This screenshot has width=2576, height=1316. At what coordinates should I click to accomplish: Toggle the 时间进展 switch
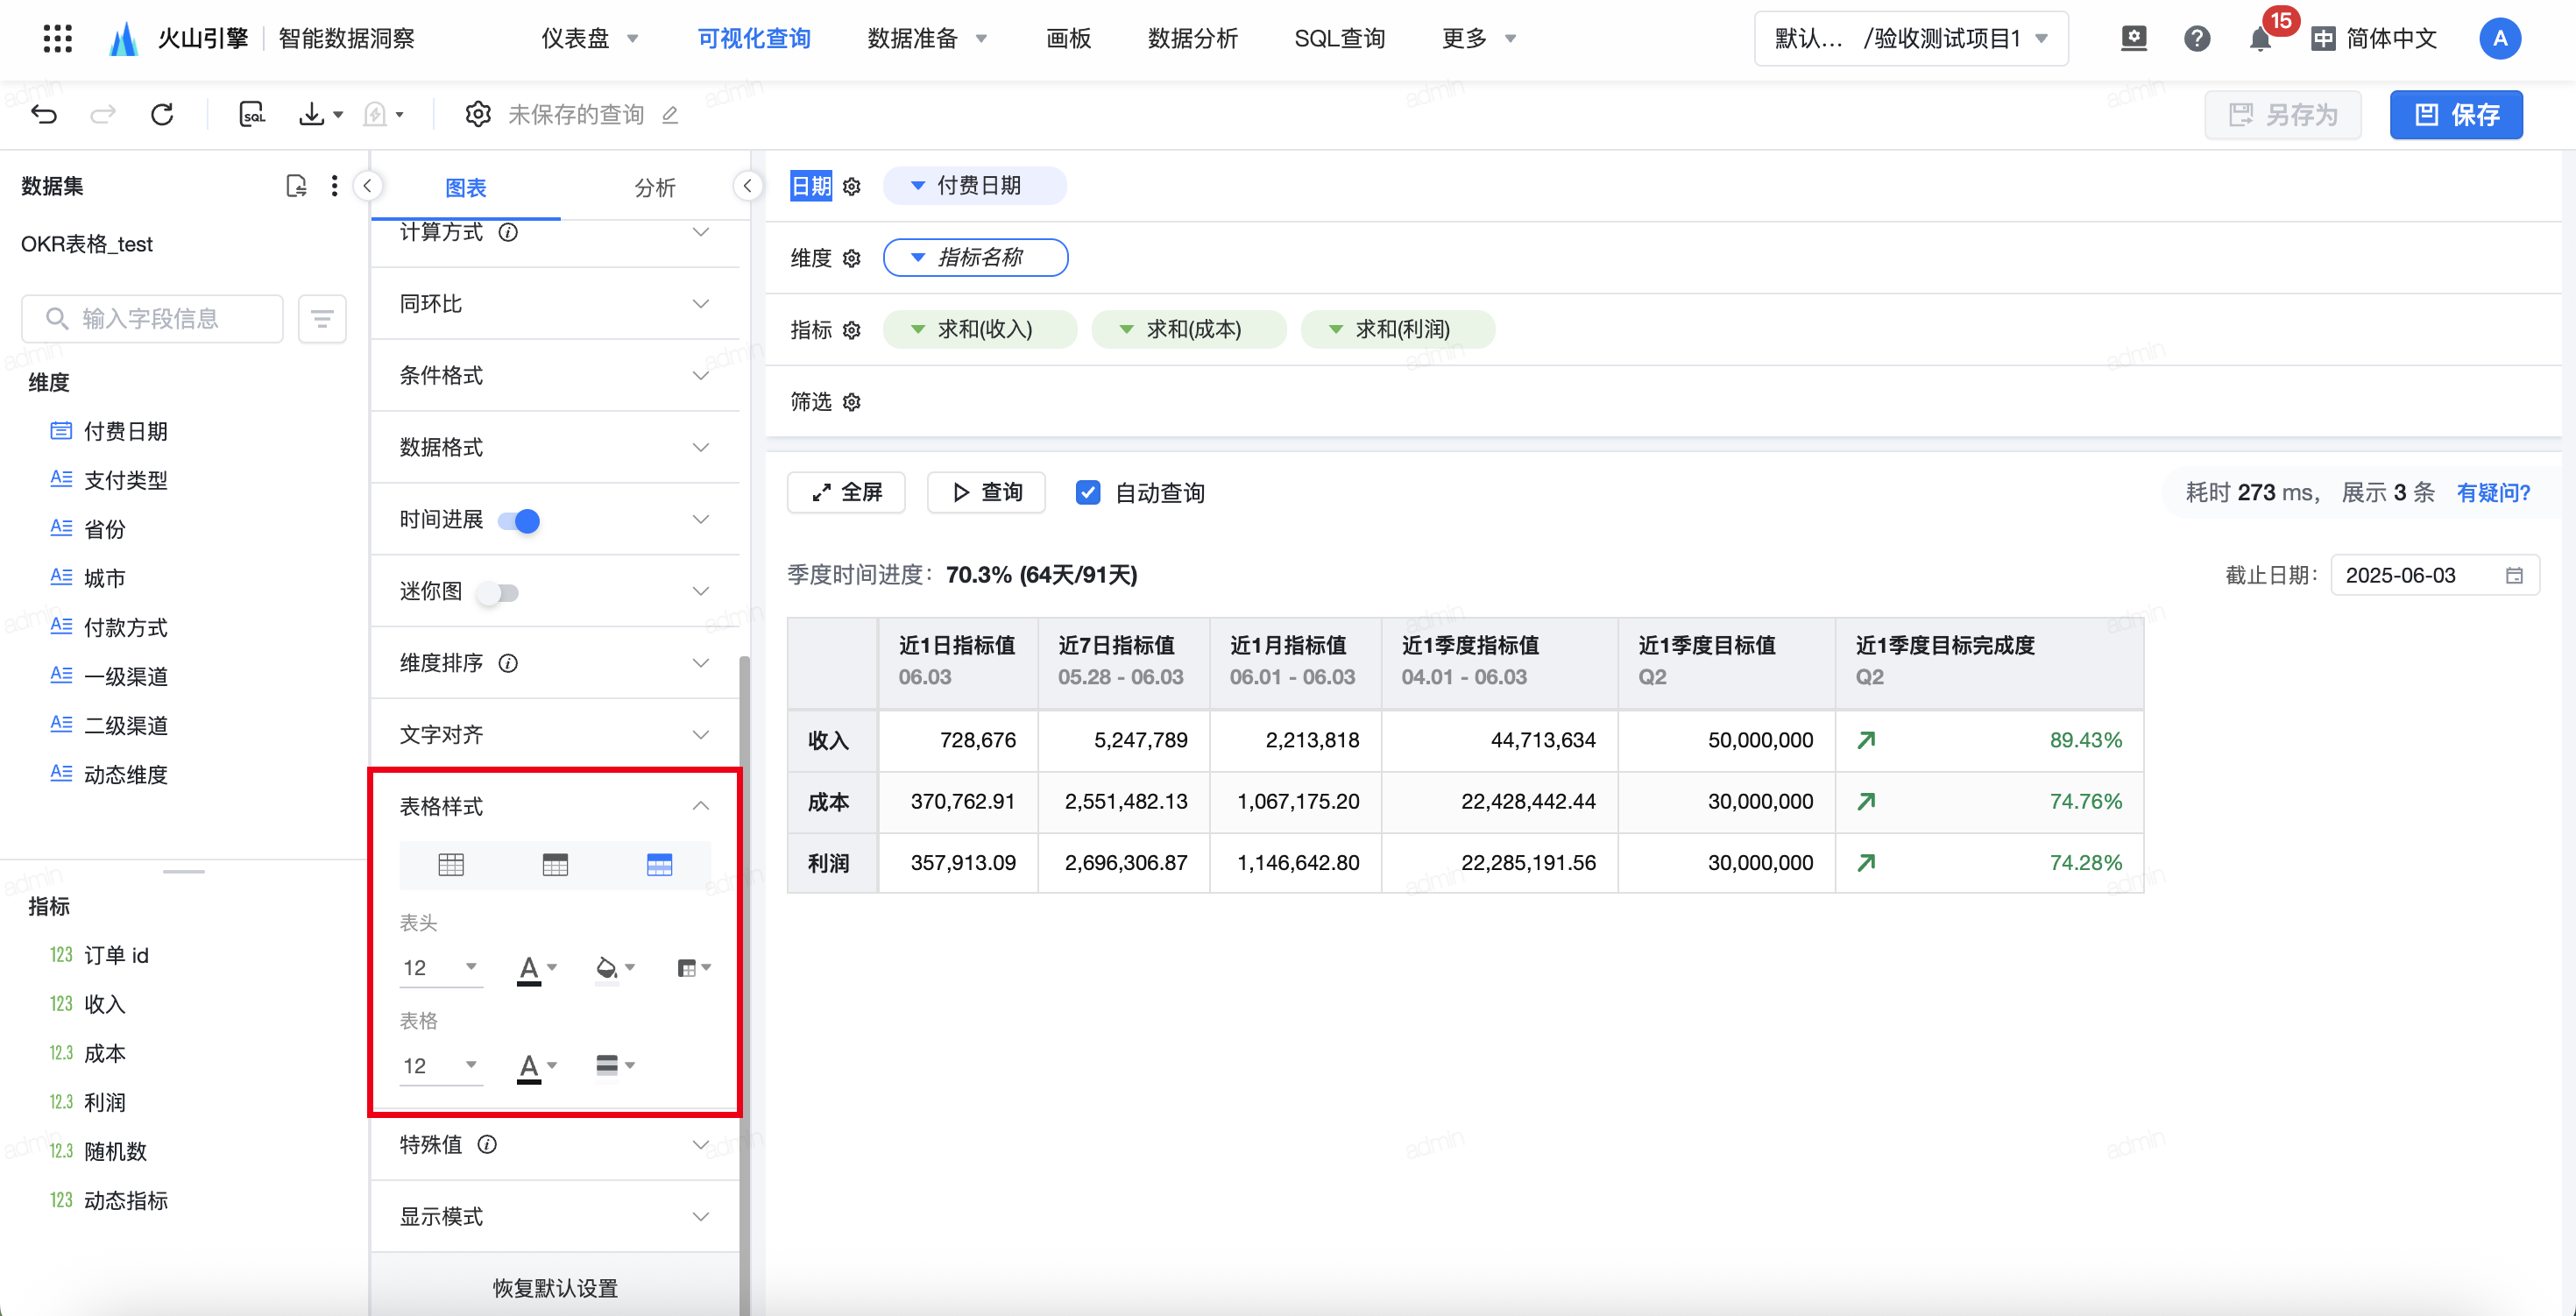point(519,521)
